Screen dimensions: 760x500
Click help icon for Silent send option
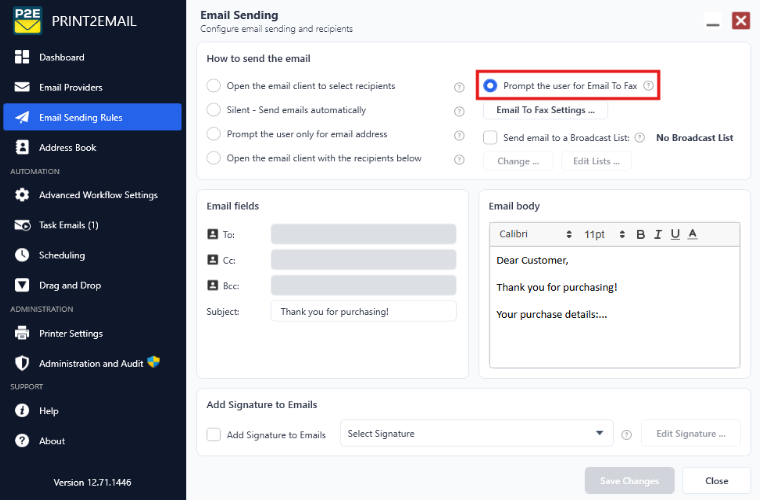pos(459,111)
